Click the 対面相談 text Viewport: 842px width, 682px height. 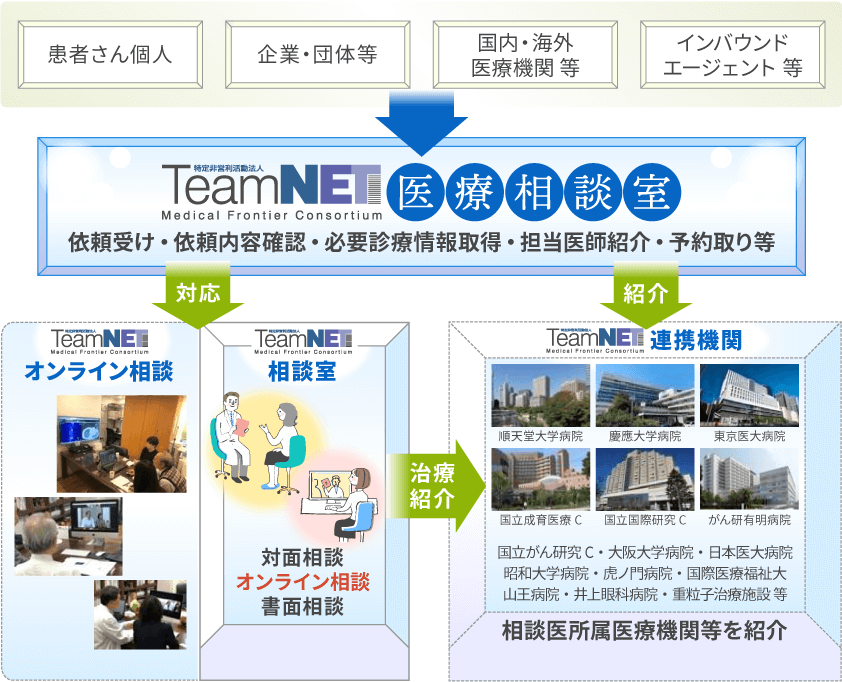[303, 558]
